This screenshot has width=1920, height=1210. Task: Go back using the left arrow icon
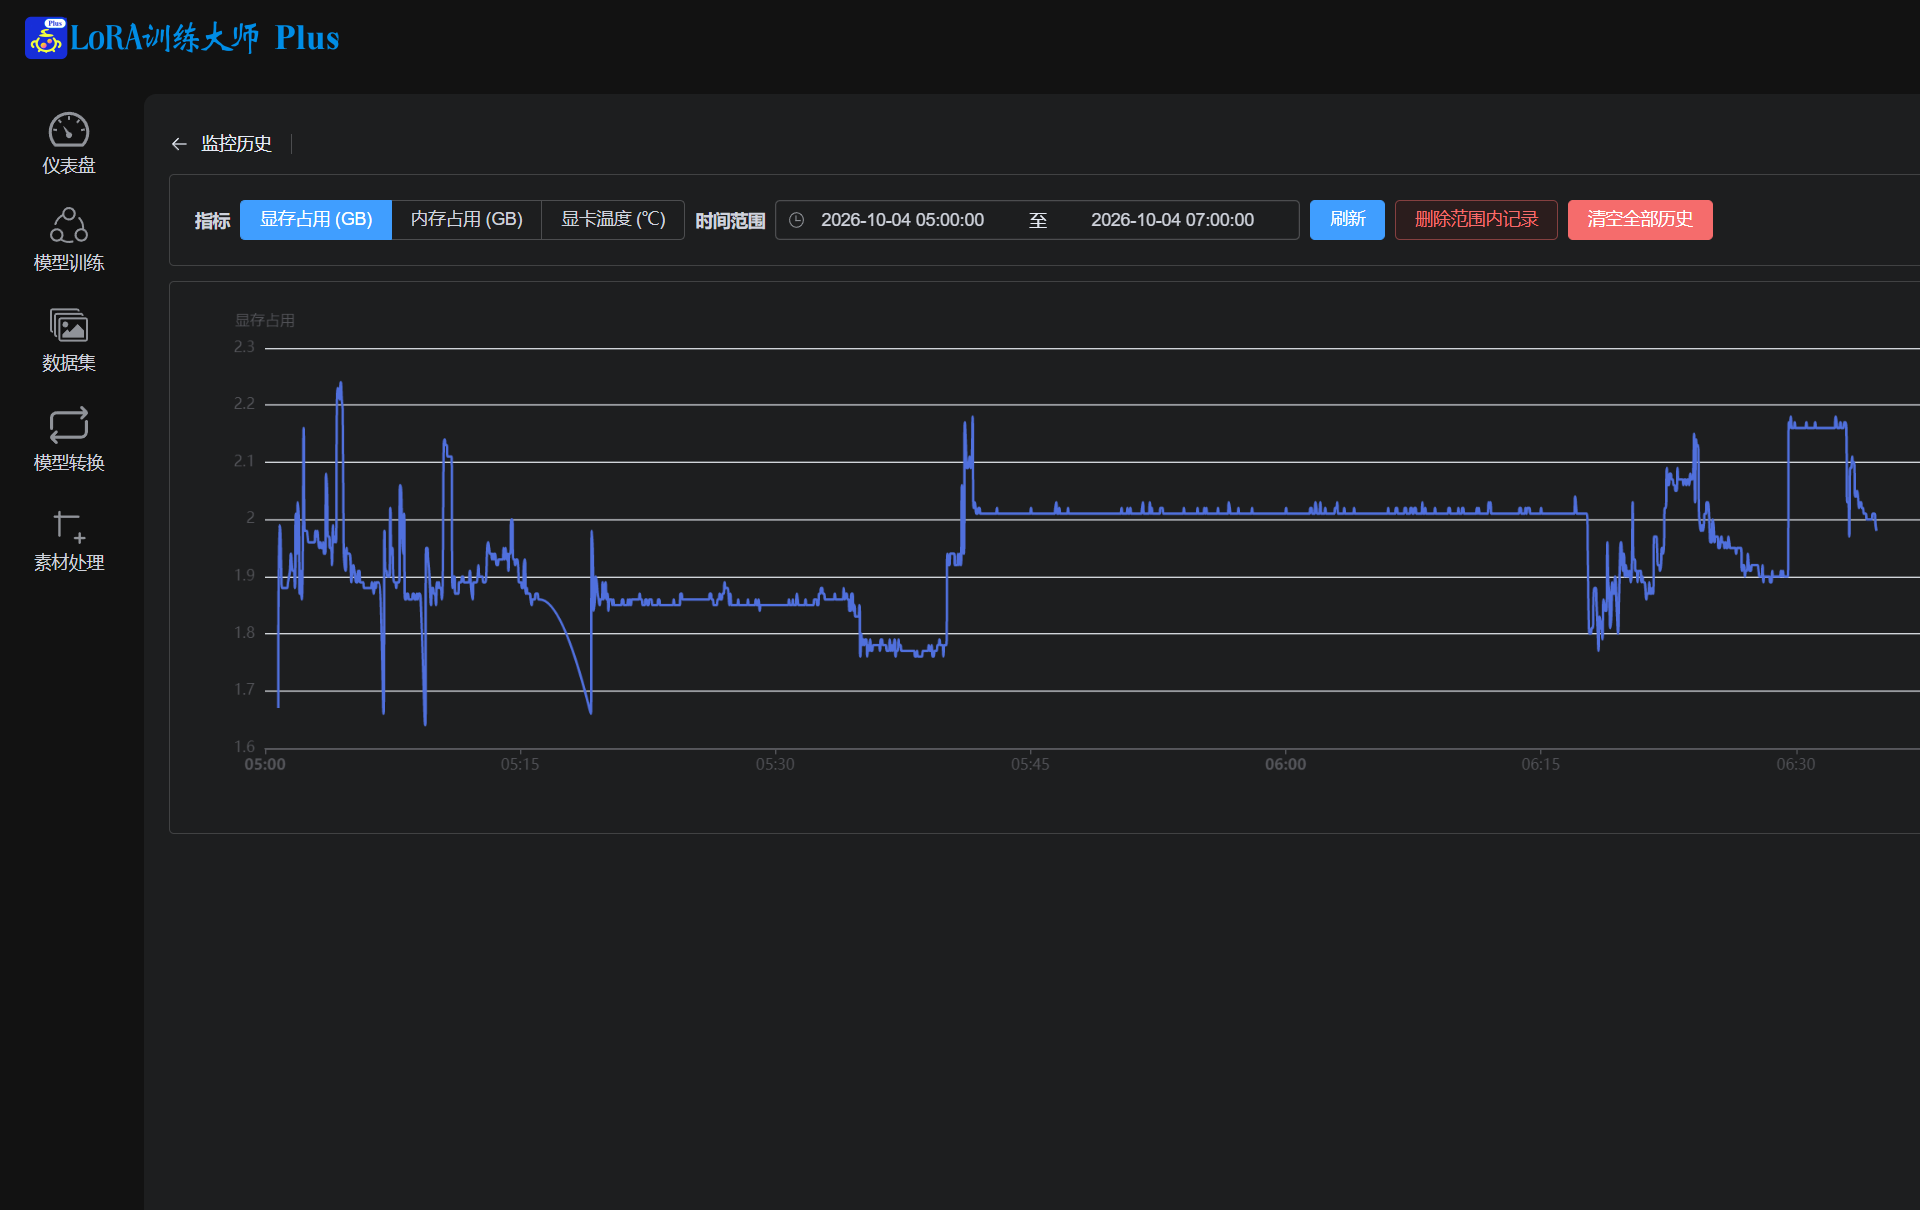pyautogui.click(x=179, y=144)
